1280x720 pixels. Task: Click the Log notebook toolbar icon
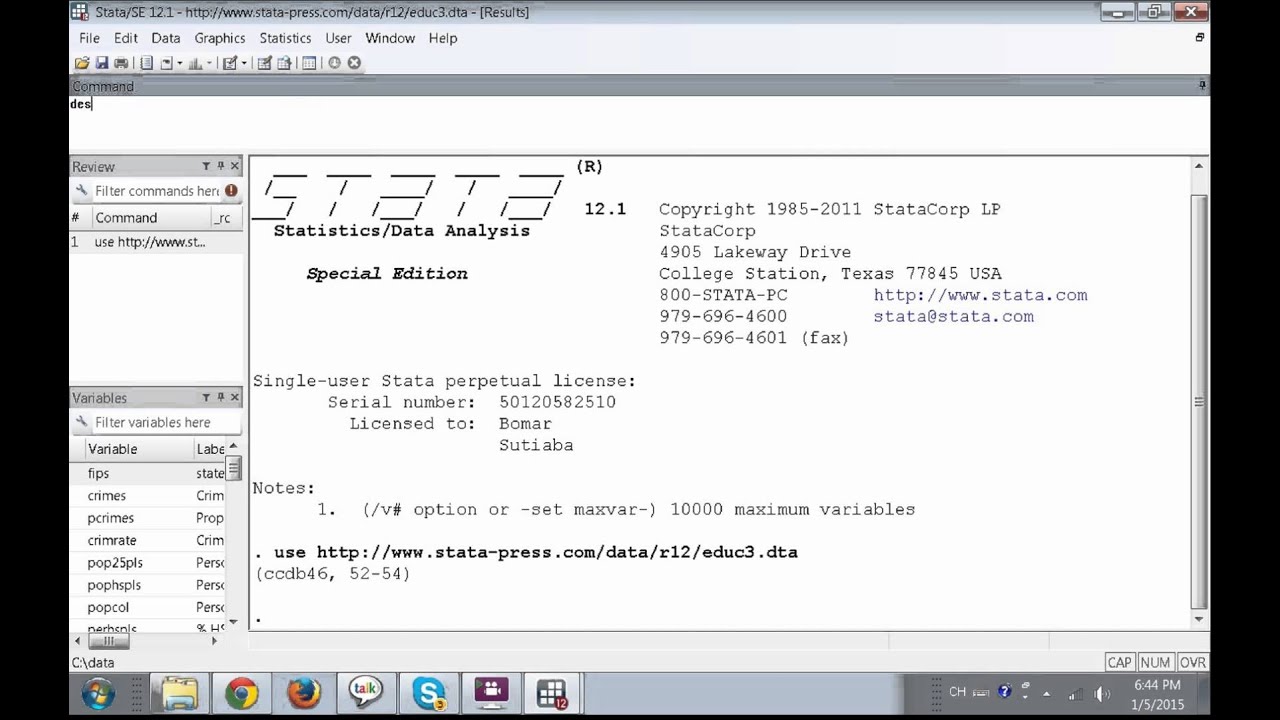tap(146, 63)
